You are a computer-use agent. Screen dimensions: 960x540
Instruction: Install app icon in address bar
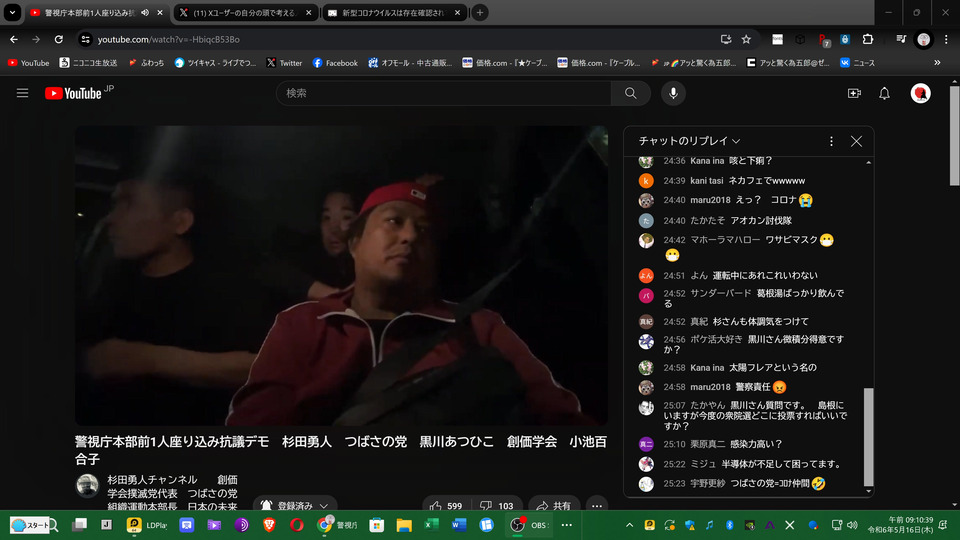[x=726, y=39]
